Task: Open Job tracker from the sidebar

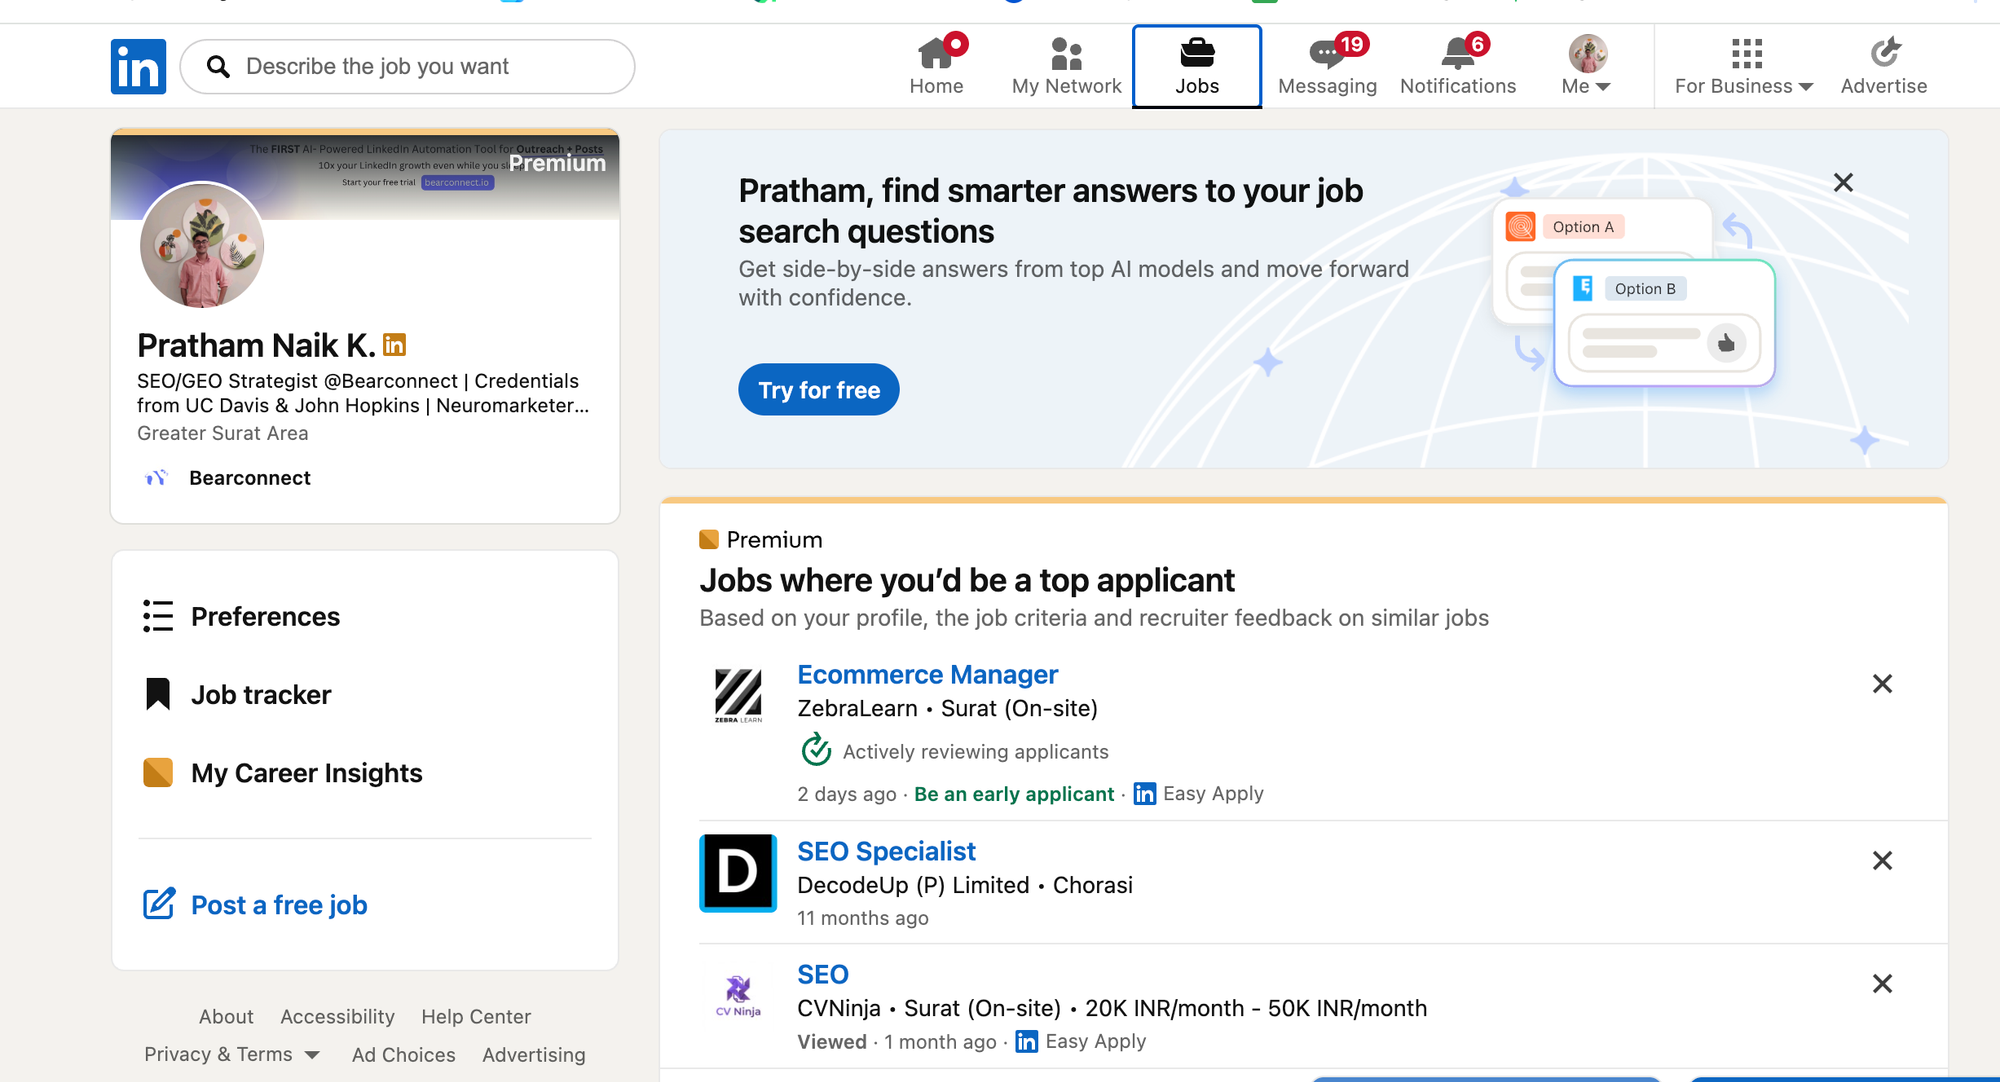Action: pos(261,694)
